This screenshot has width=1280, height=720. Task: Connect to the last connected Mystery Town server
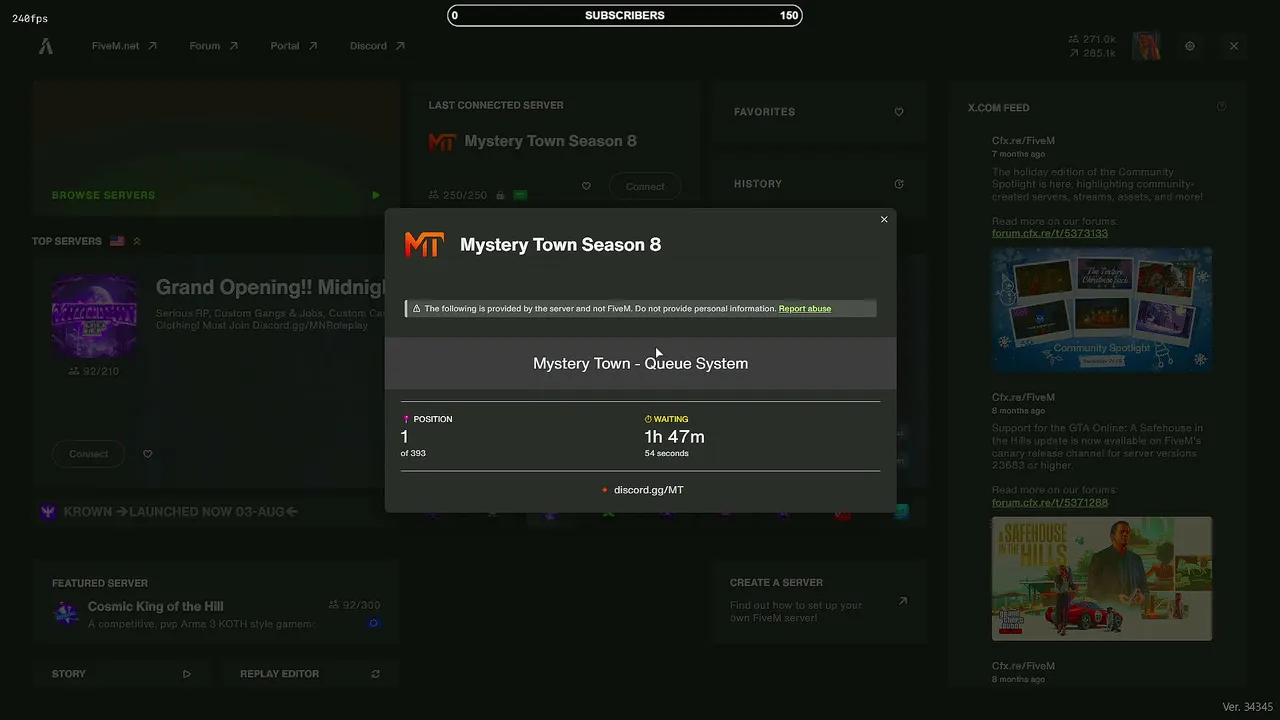645,186
